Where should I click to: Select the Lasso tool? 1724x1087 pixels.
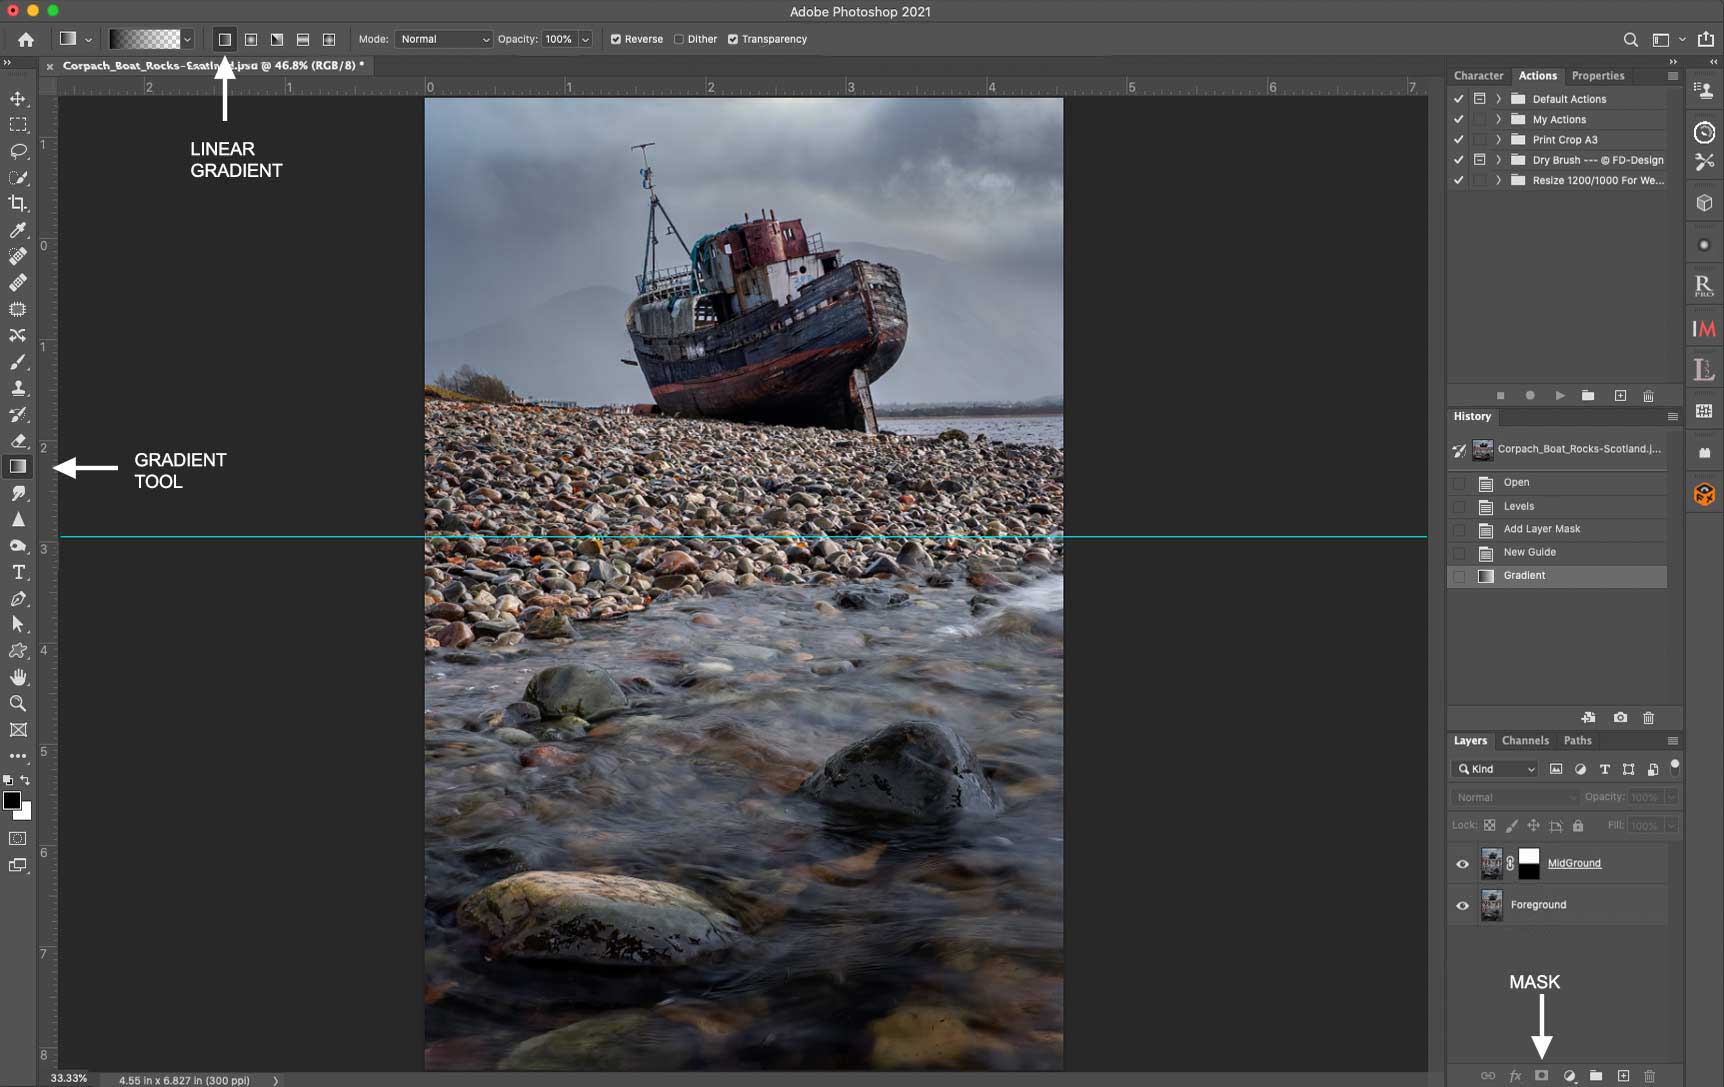click(18, 151)
